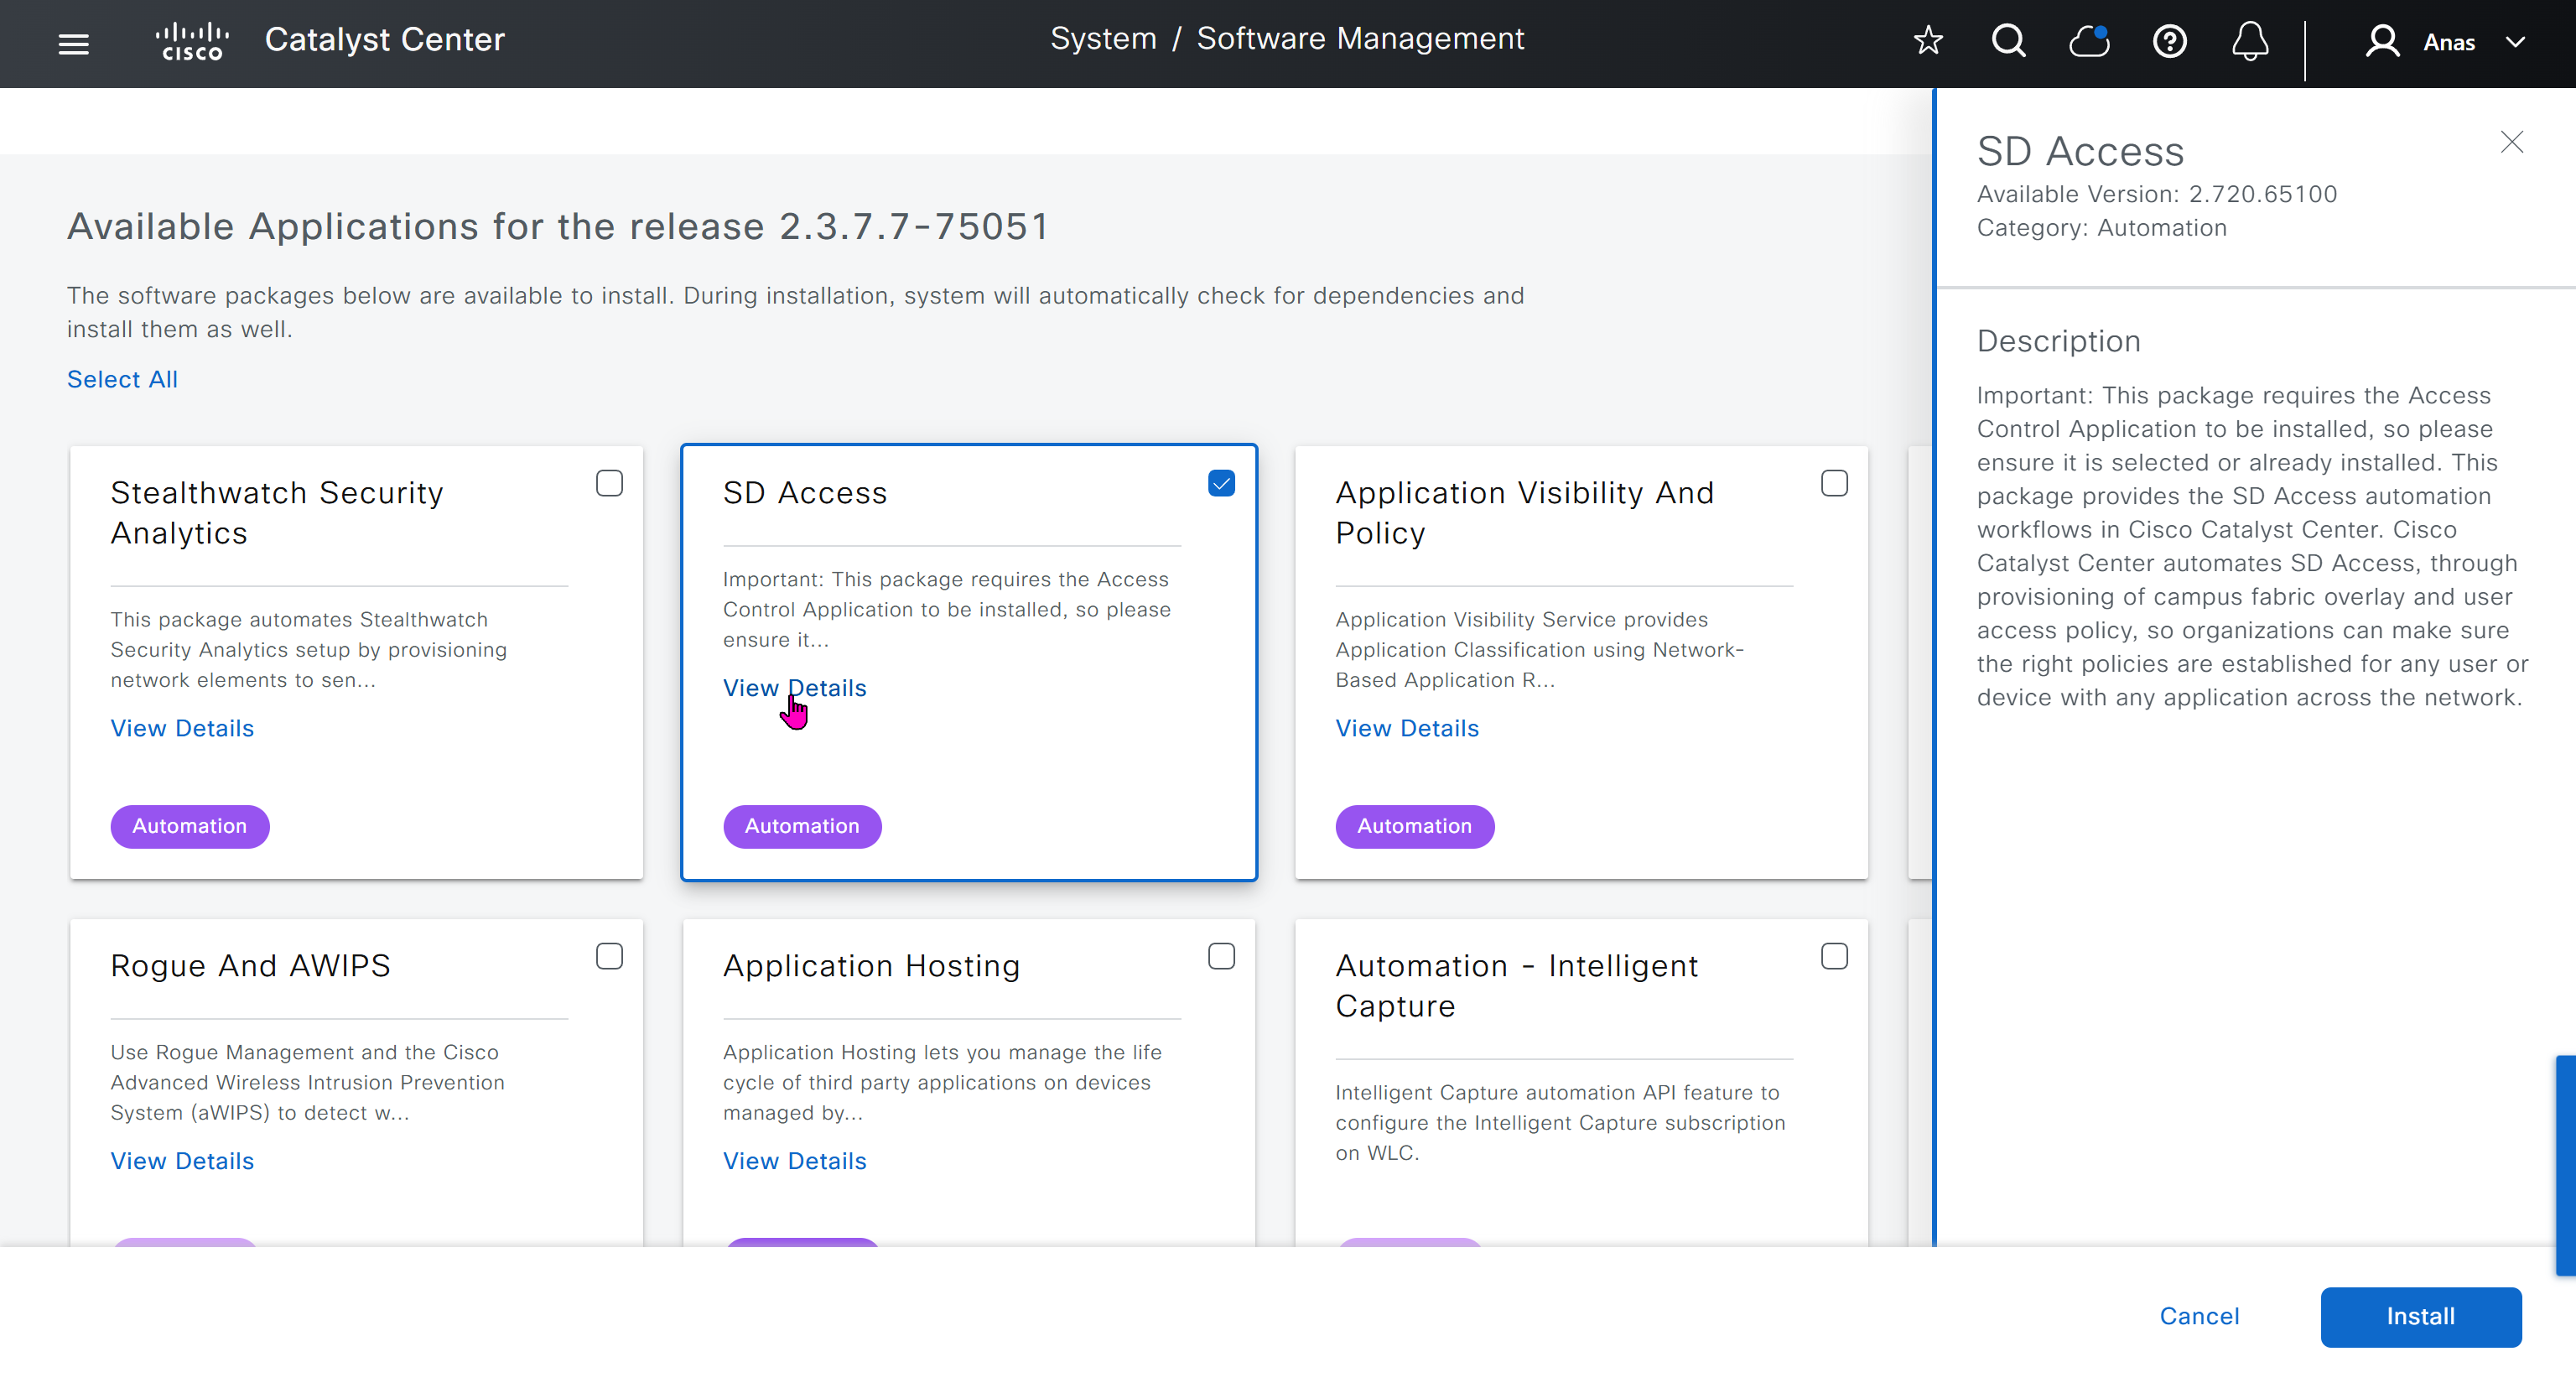This screenshot has width=2576, height=1388.
Task: Click the Select All link
Action: [x=122, y=379]
